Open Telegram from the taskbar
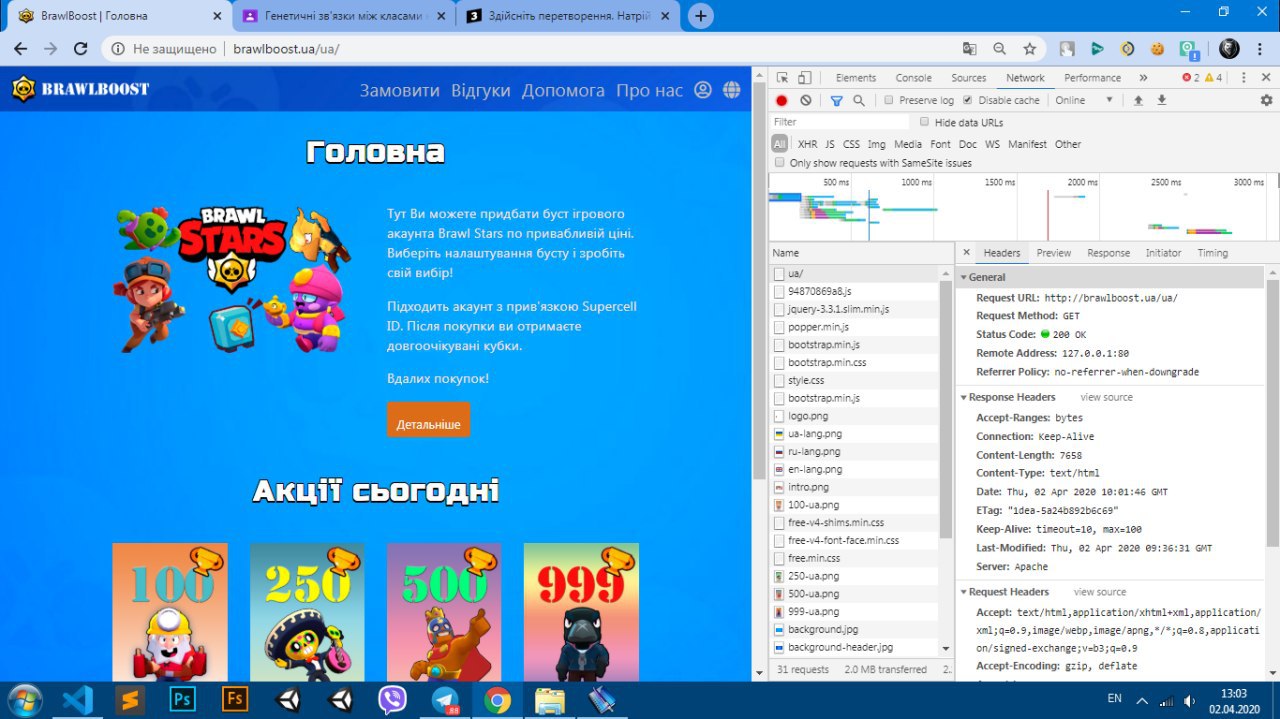 (445, 699)
